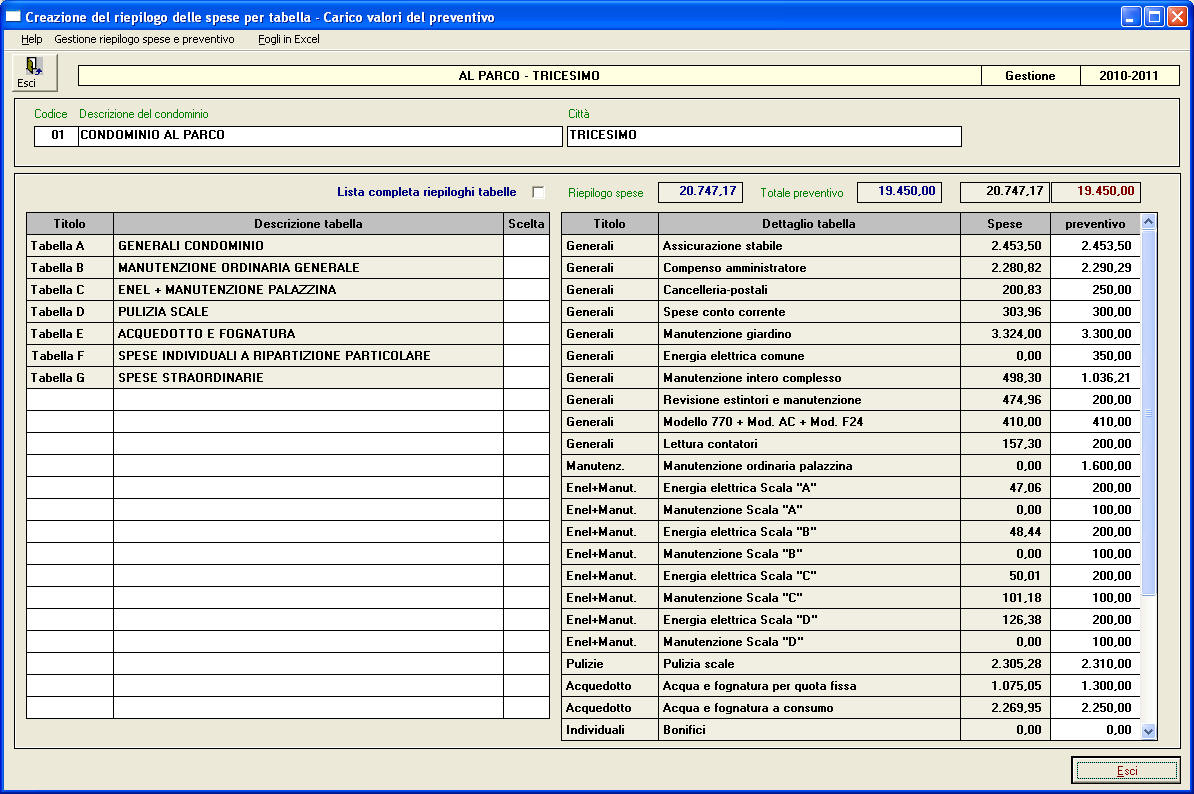The image size is (1194, 794).
Task: Select ENEL + MANUTENZIONE PALAZZINA row
Action: [288, 289]
